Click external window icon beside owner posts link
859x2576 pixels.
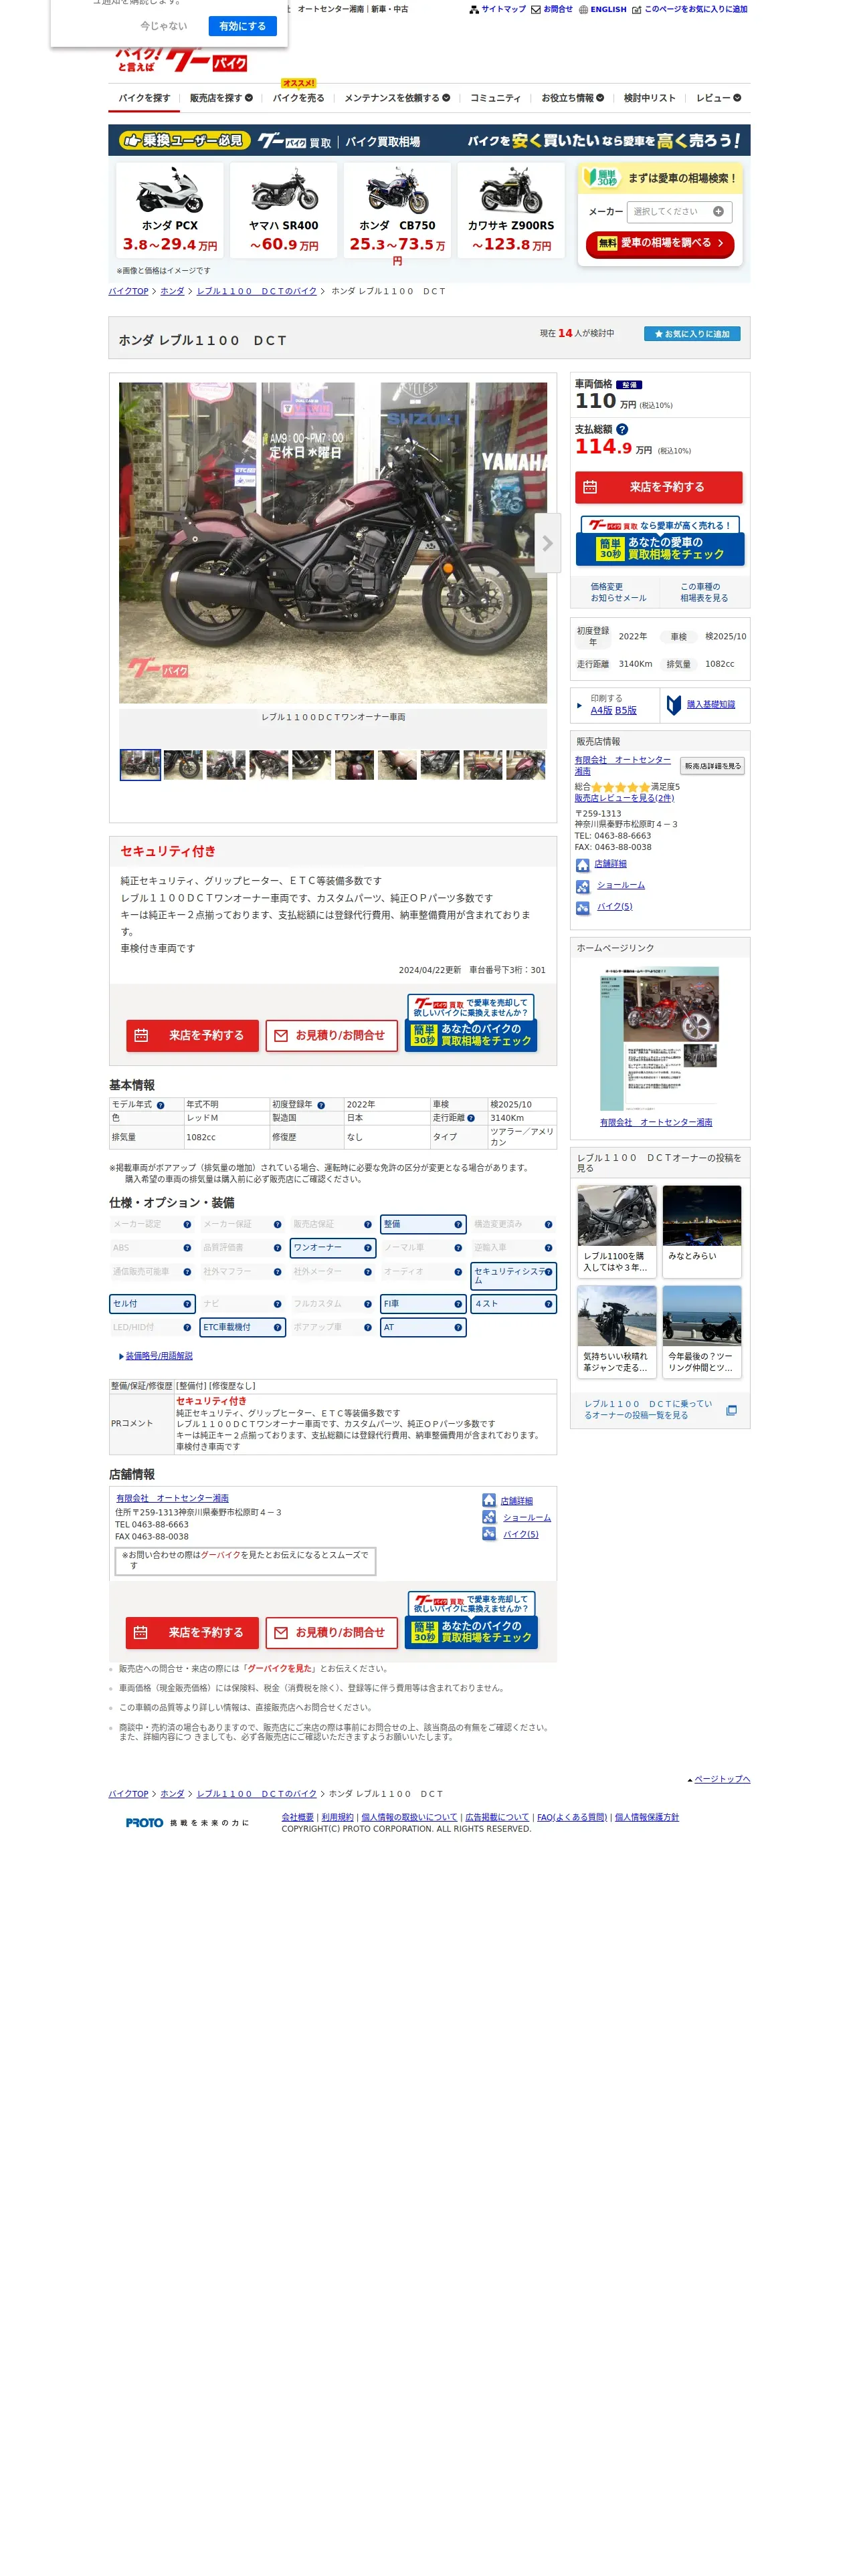[731, 1410]
